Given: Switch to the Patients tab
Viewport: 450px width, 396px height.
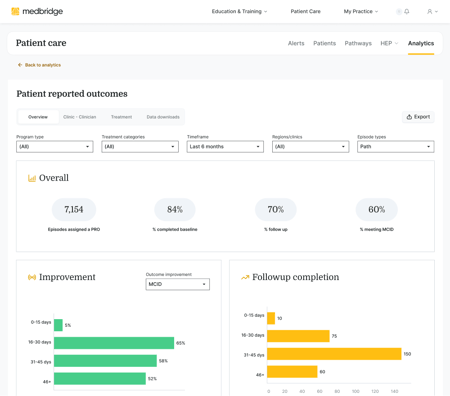Looking at the screenshot, I should (x=324, y=43).
